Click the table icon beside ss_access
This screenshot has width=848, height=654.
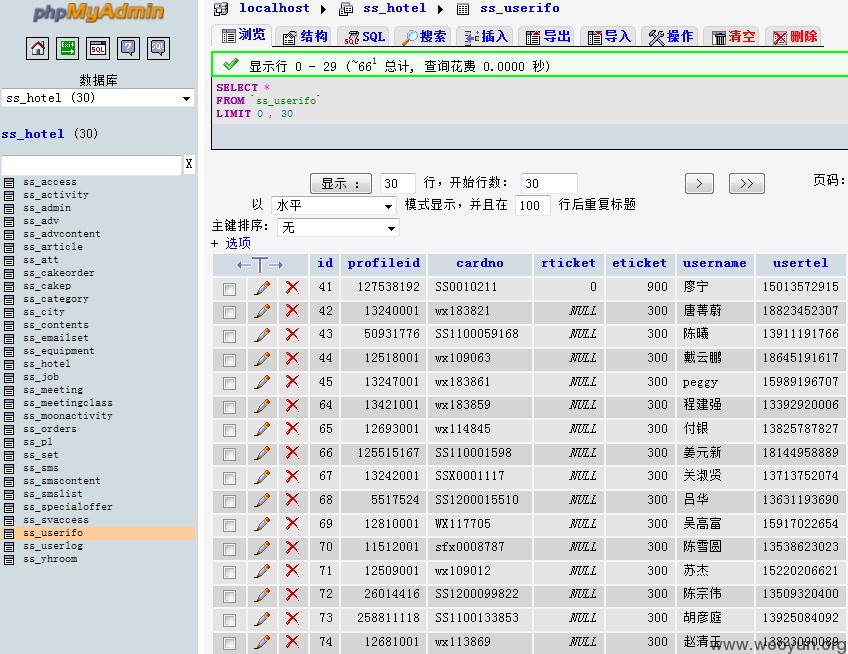point(9,183)
